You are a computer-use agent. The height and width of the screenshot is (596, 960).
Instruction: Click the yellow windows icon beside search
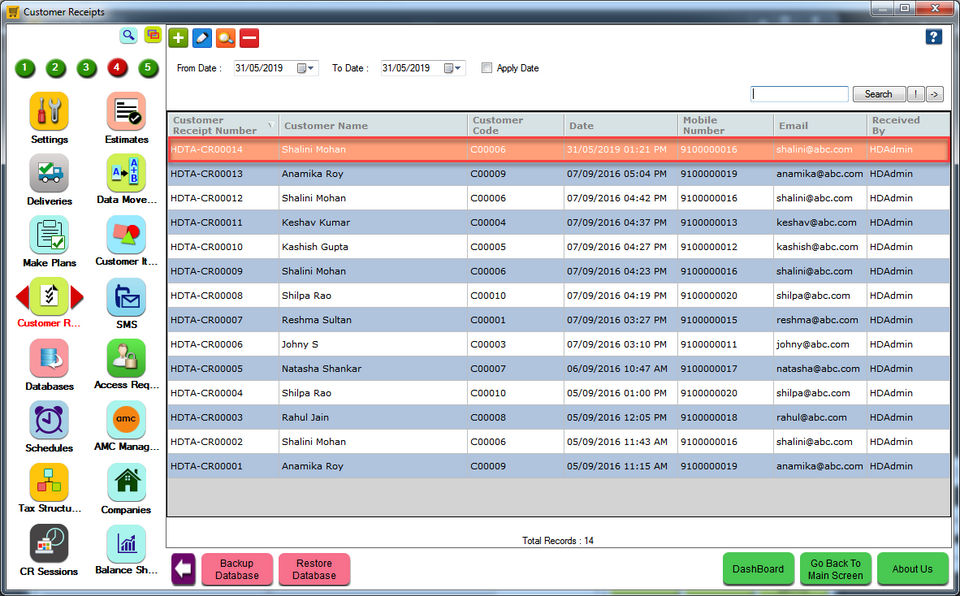click(x=152, y=35)
